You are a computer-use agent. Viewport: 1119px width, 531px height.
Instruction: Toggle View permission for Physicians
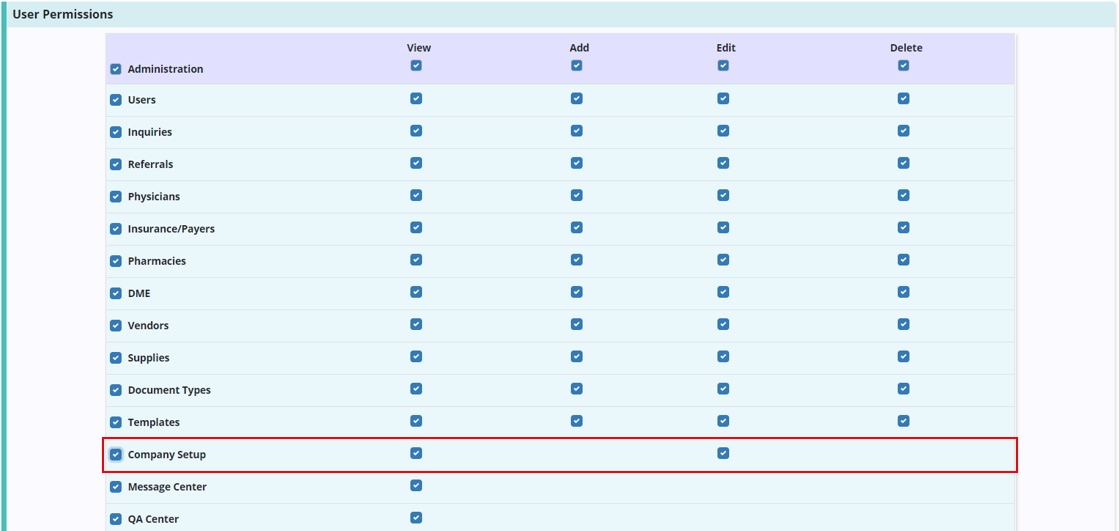(416, 195)
